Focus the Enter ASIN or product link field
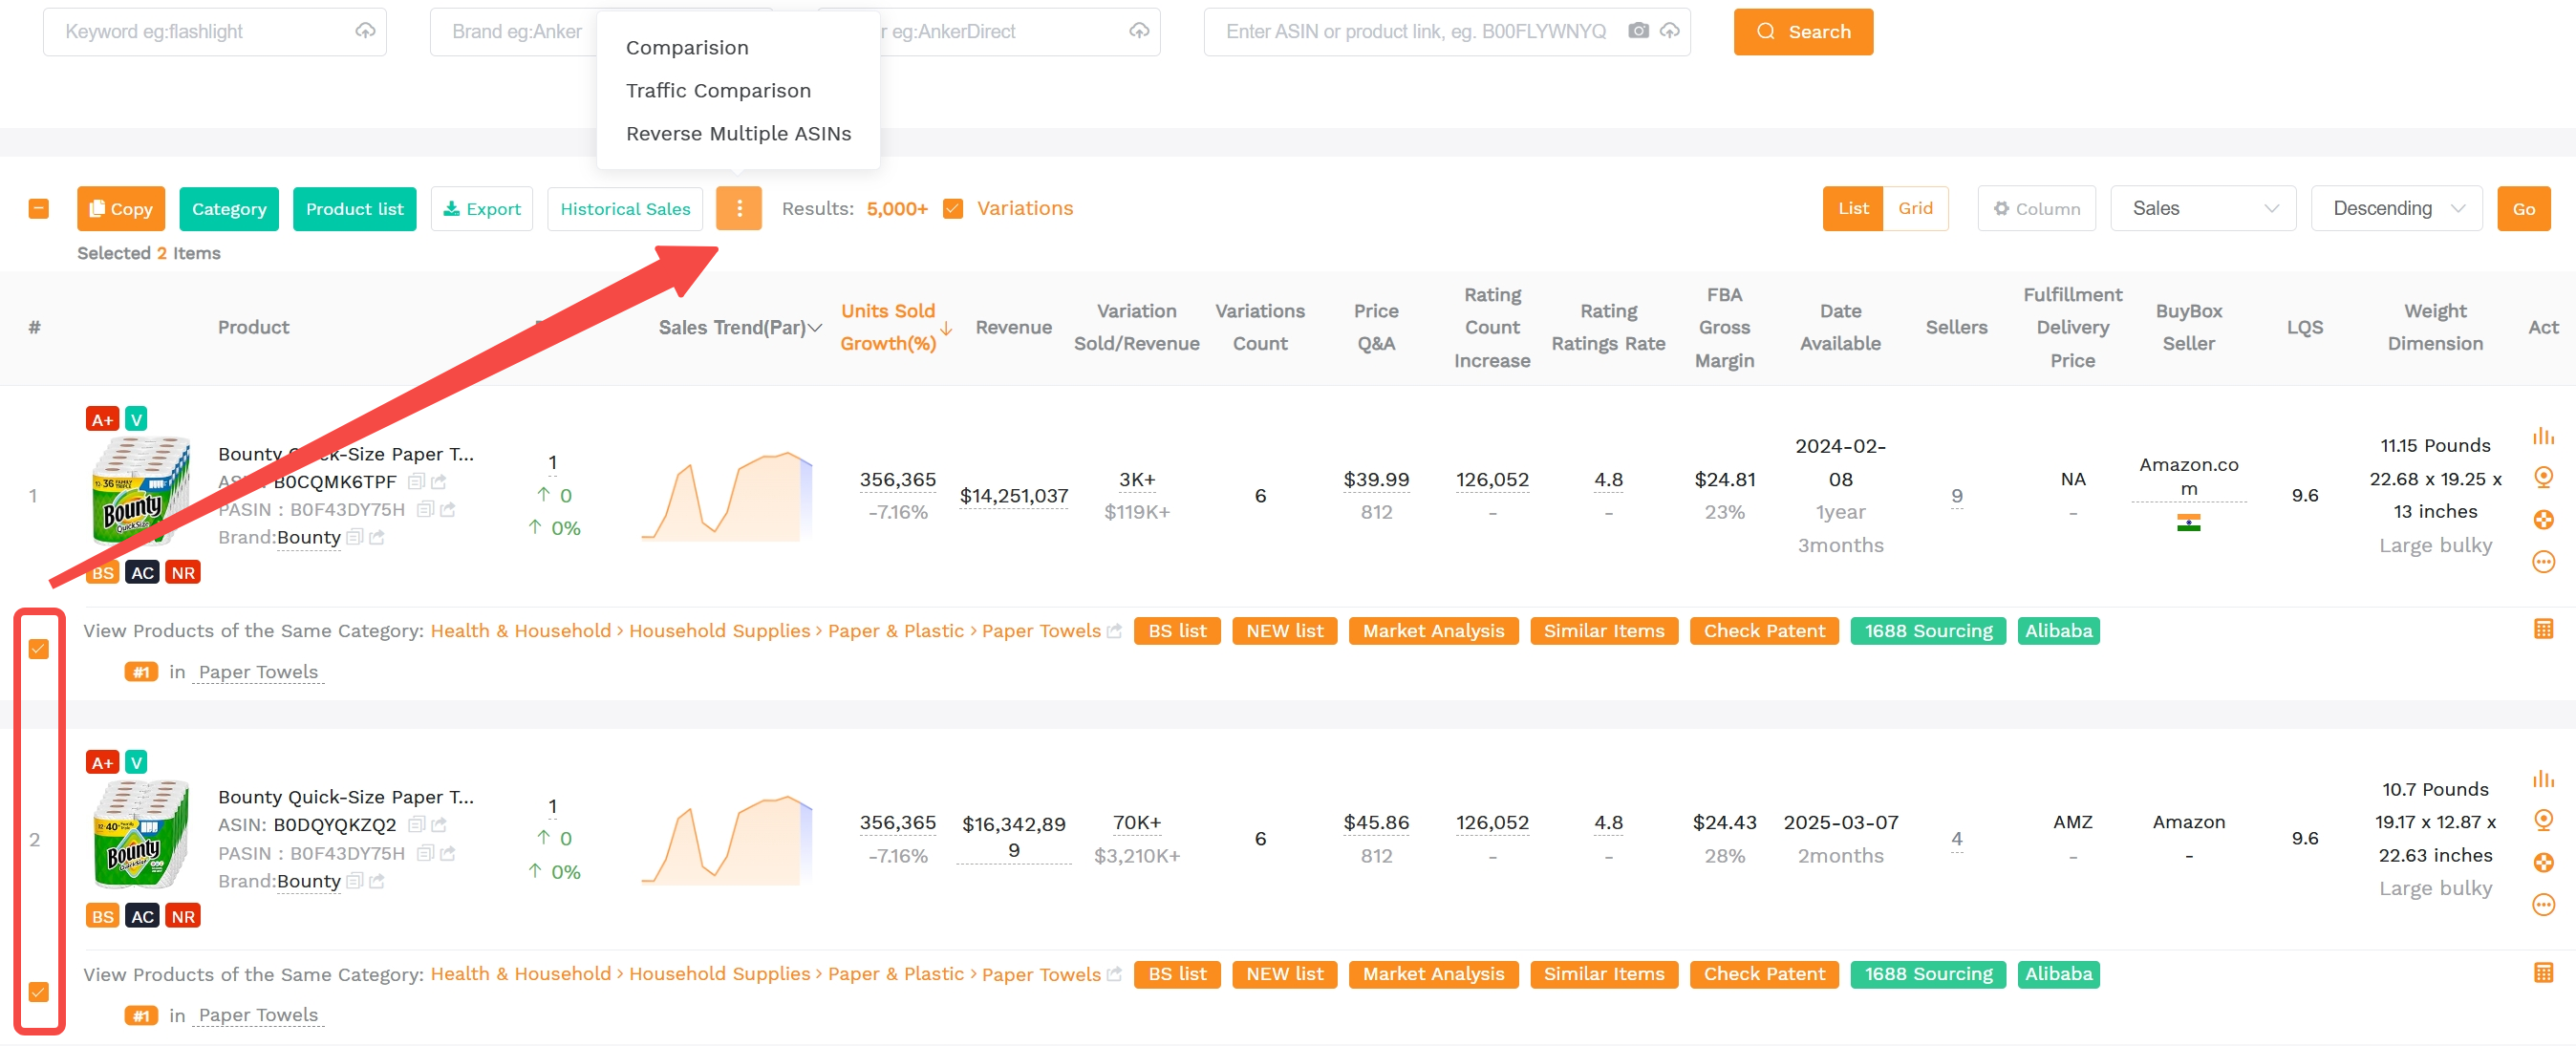2576x1046 pixels. tap(1446, 31)
